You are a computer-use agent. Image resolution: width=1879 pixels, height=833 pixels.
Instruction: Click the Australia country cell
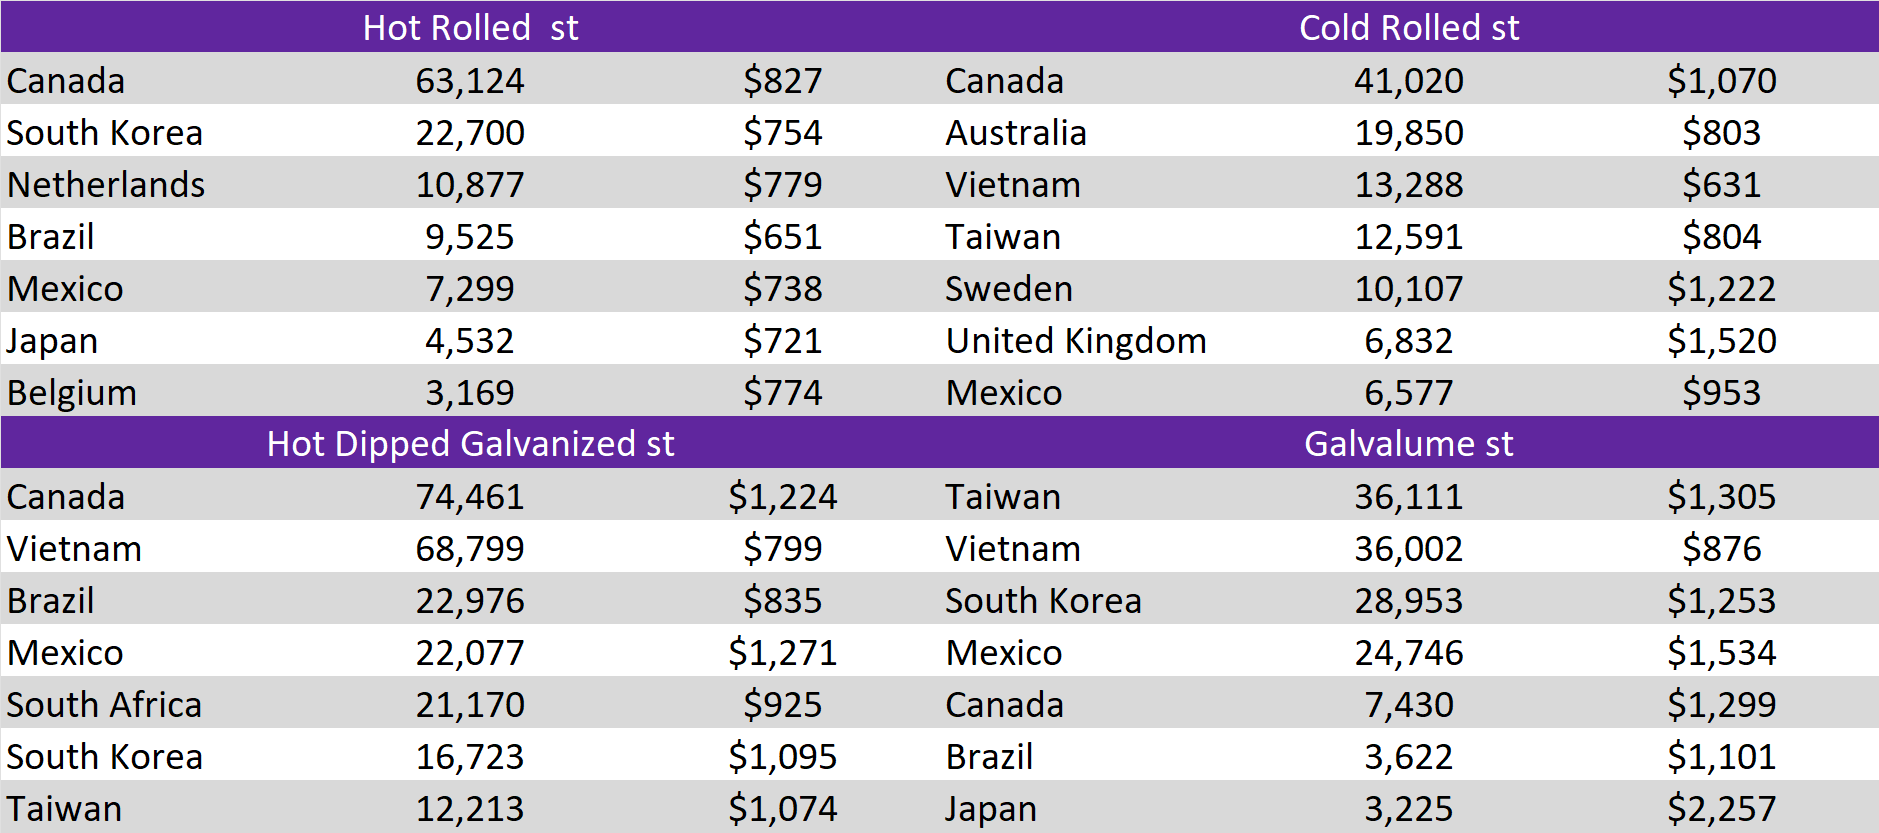coord(1016,133)
